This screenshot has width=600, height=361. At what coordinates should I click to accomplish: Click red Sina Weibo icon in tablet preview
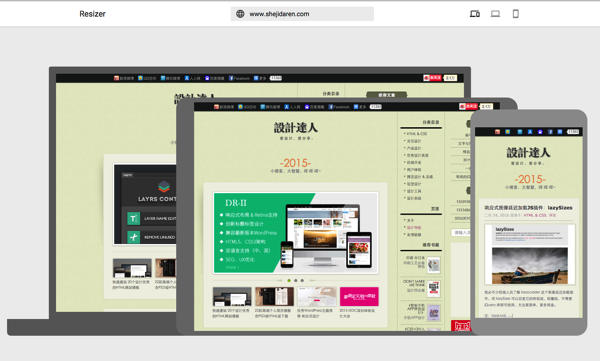(x=216, y=107)
